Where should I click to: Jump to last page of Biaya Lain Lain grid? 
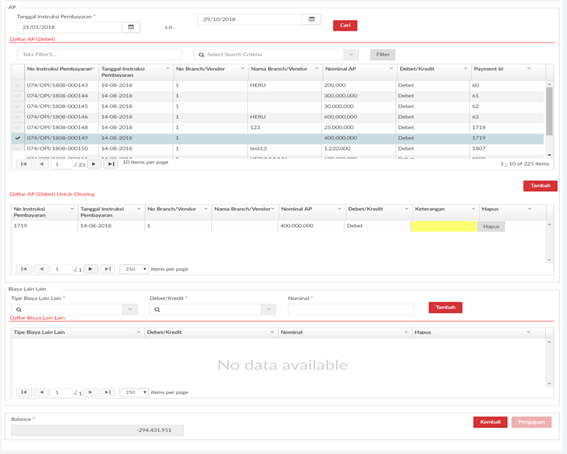click(107, 392)
